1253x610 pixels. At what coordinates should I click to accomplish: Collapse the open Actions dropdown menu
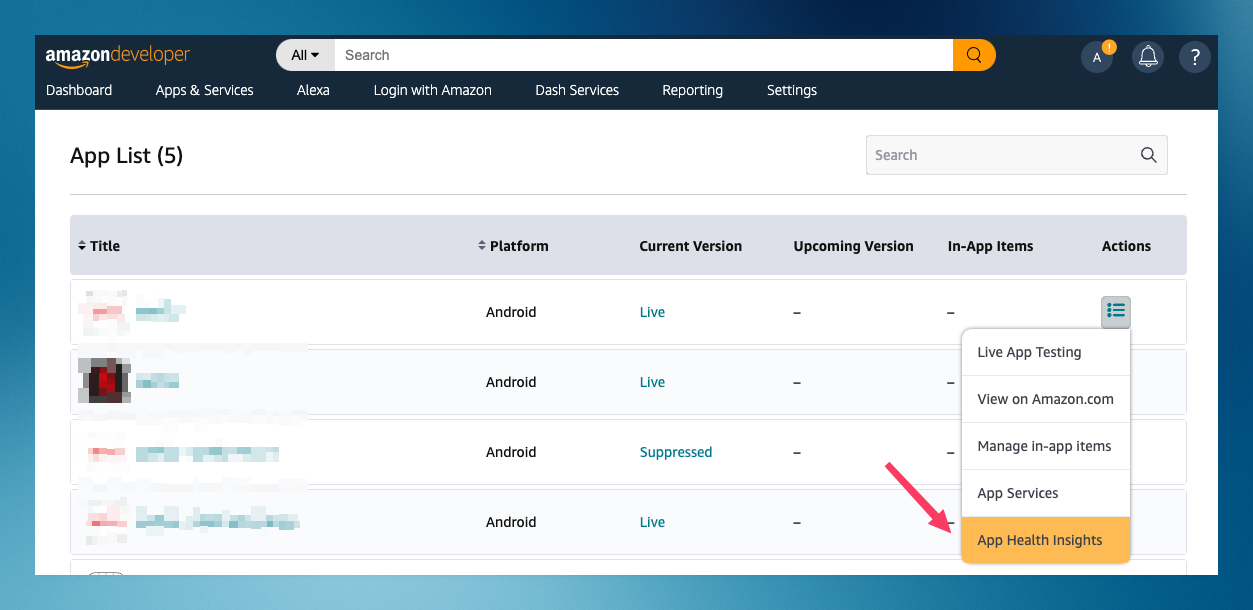(1115, 312)
